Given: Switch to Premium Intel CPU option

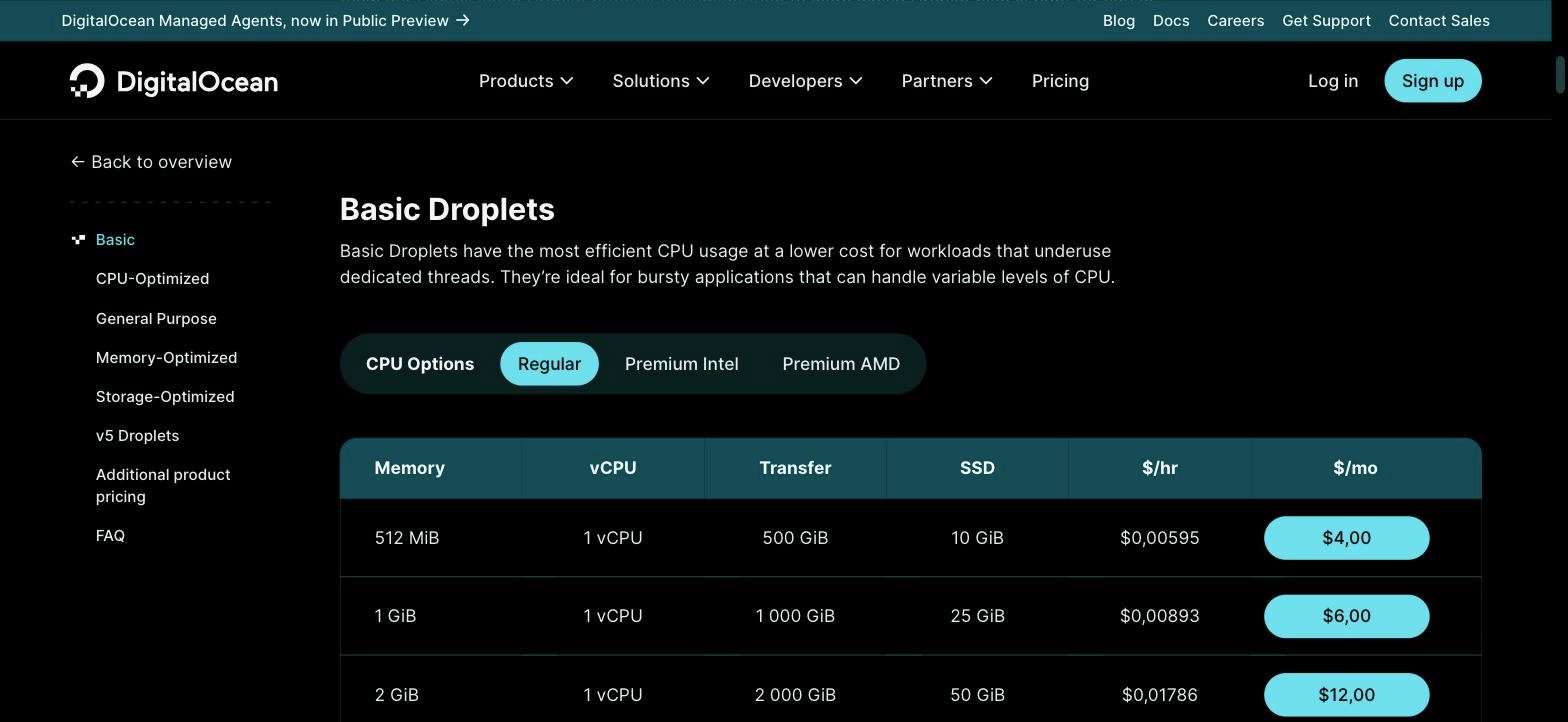Looking at the screenshot, I should coord(682,364).
